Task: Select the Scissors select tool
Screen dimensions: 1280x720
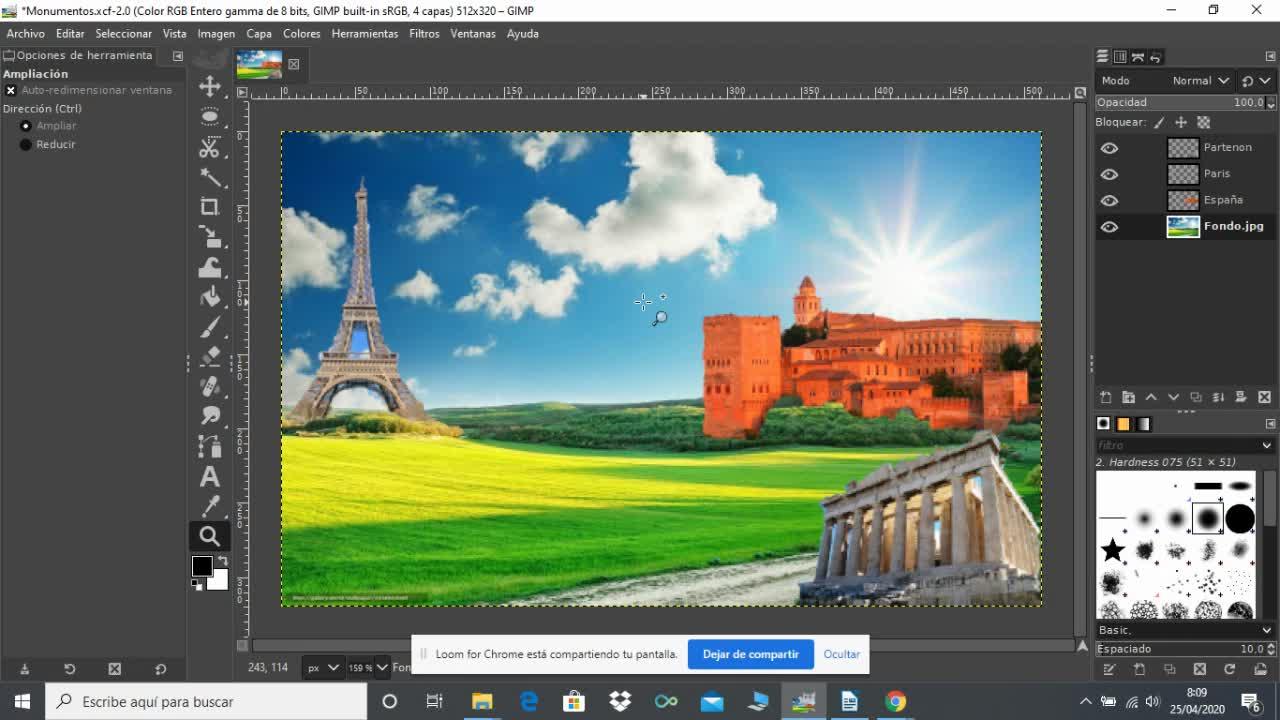Action: pos(210,147)
